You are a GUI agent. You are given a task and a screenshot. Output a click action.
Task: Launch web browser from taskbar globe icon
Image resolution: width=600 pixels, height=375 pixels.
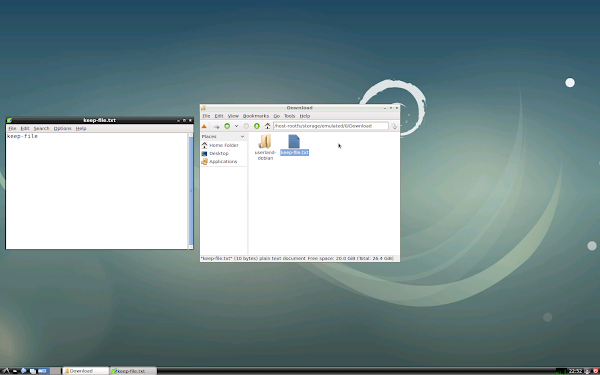click(x=23, y=371)
